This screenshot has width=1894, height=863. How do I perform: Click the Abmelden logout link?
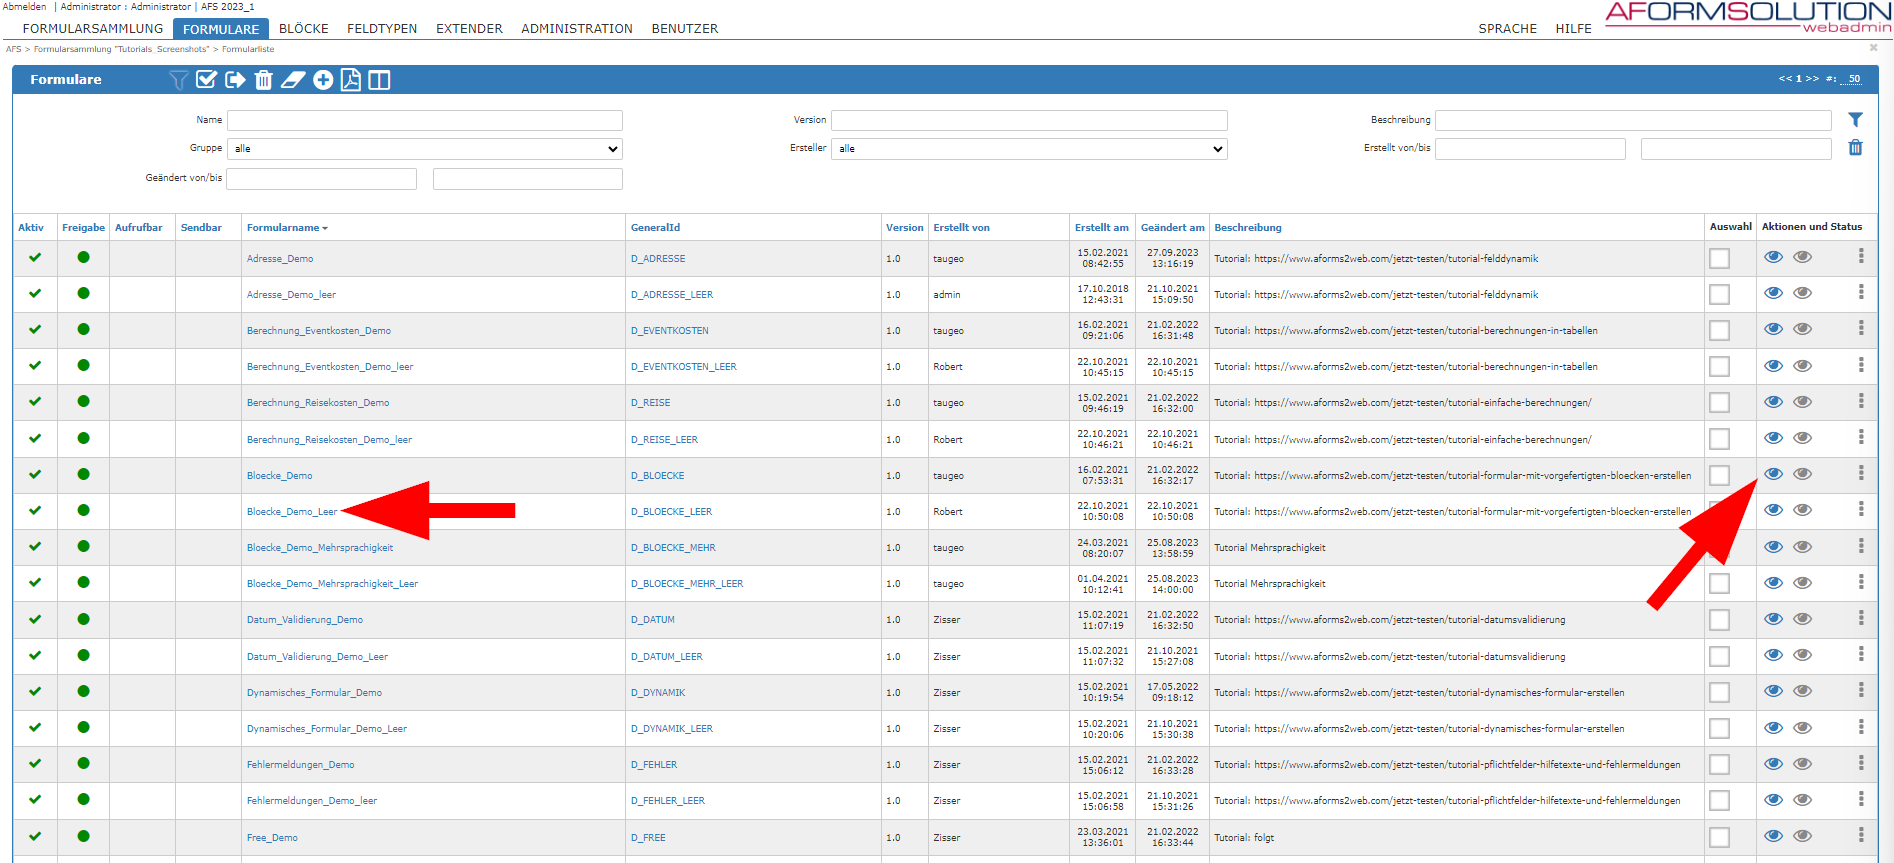pyautogui.click(x=24, y=6)
